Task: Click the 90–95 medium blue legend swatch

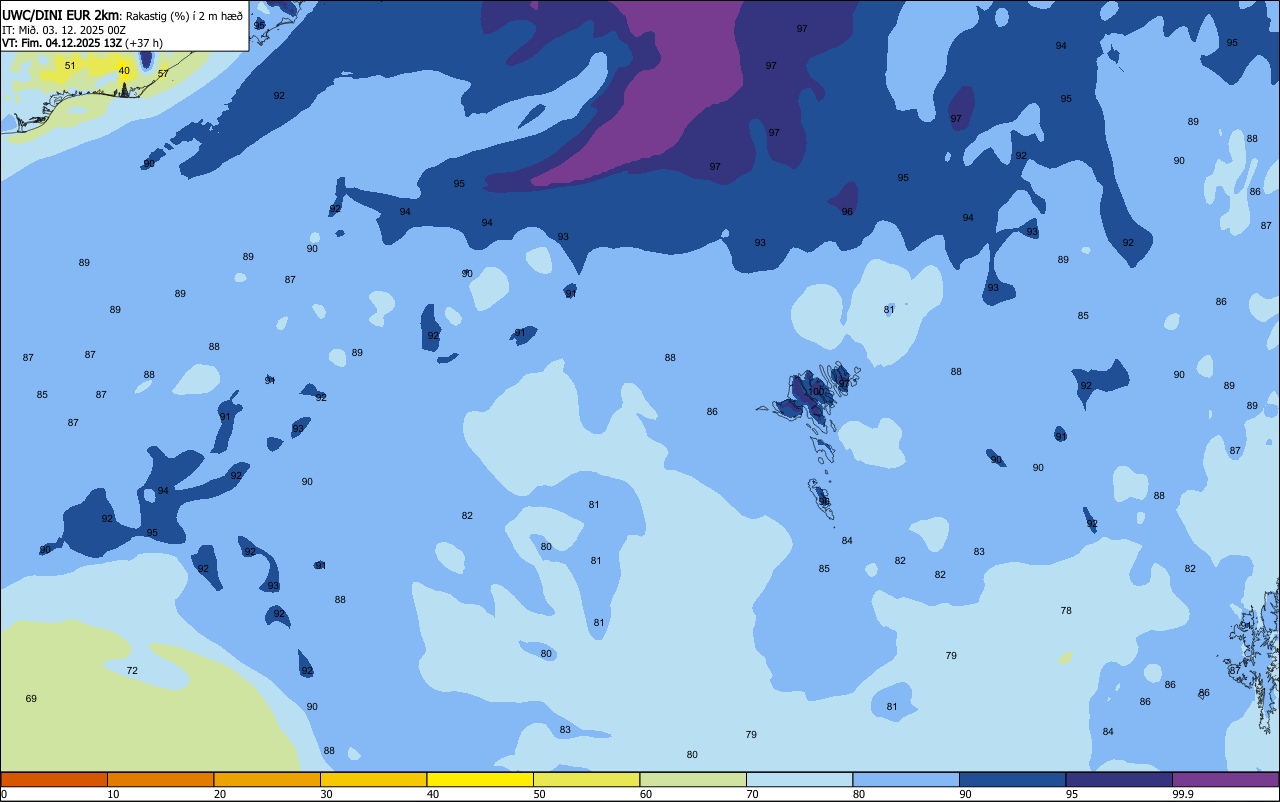Action: click(1012, 779)
